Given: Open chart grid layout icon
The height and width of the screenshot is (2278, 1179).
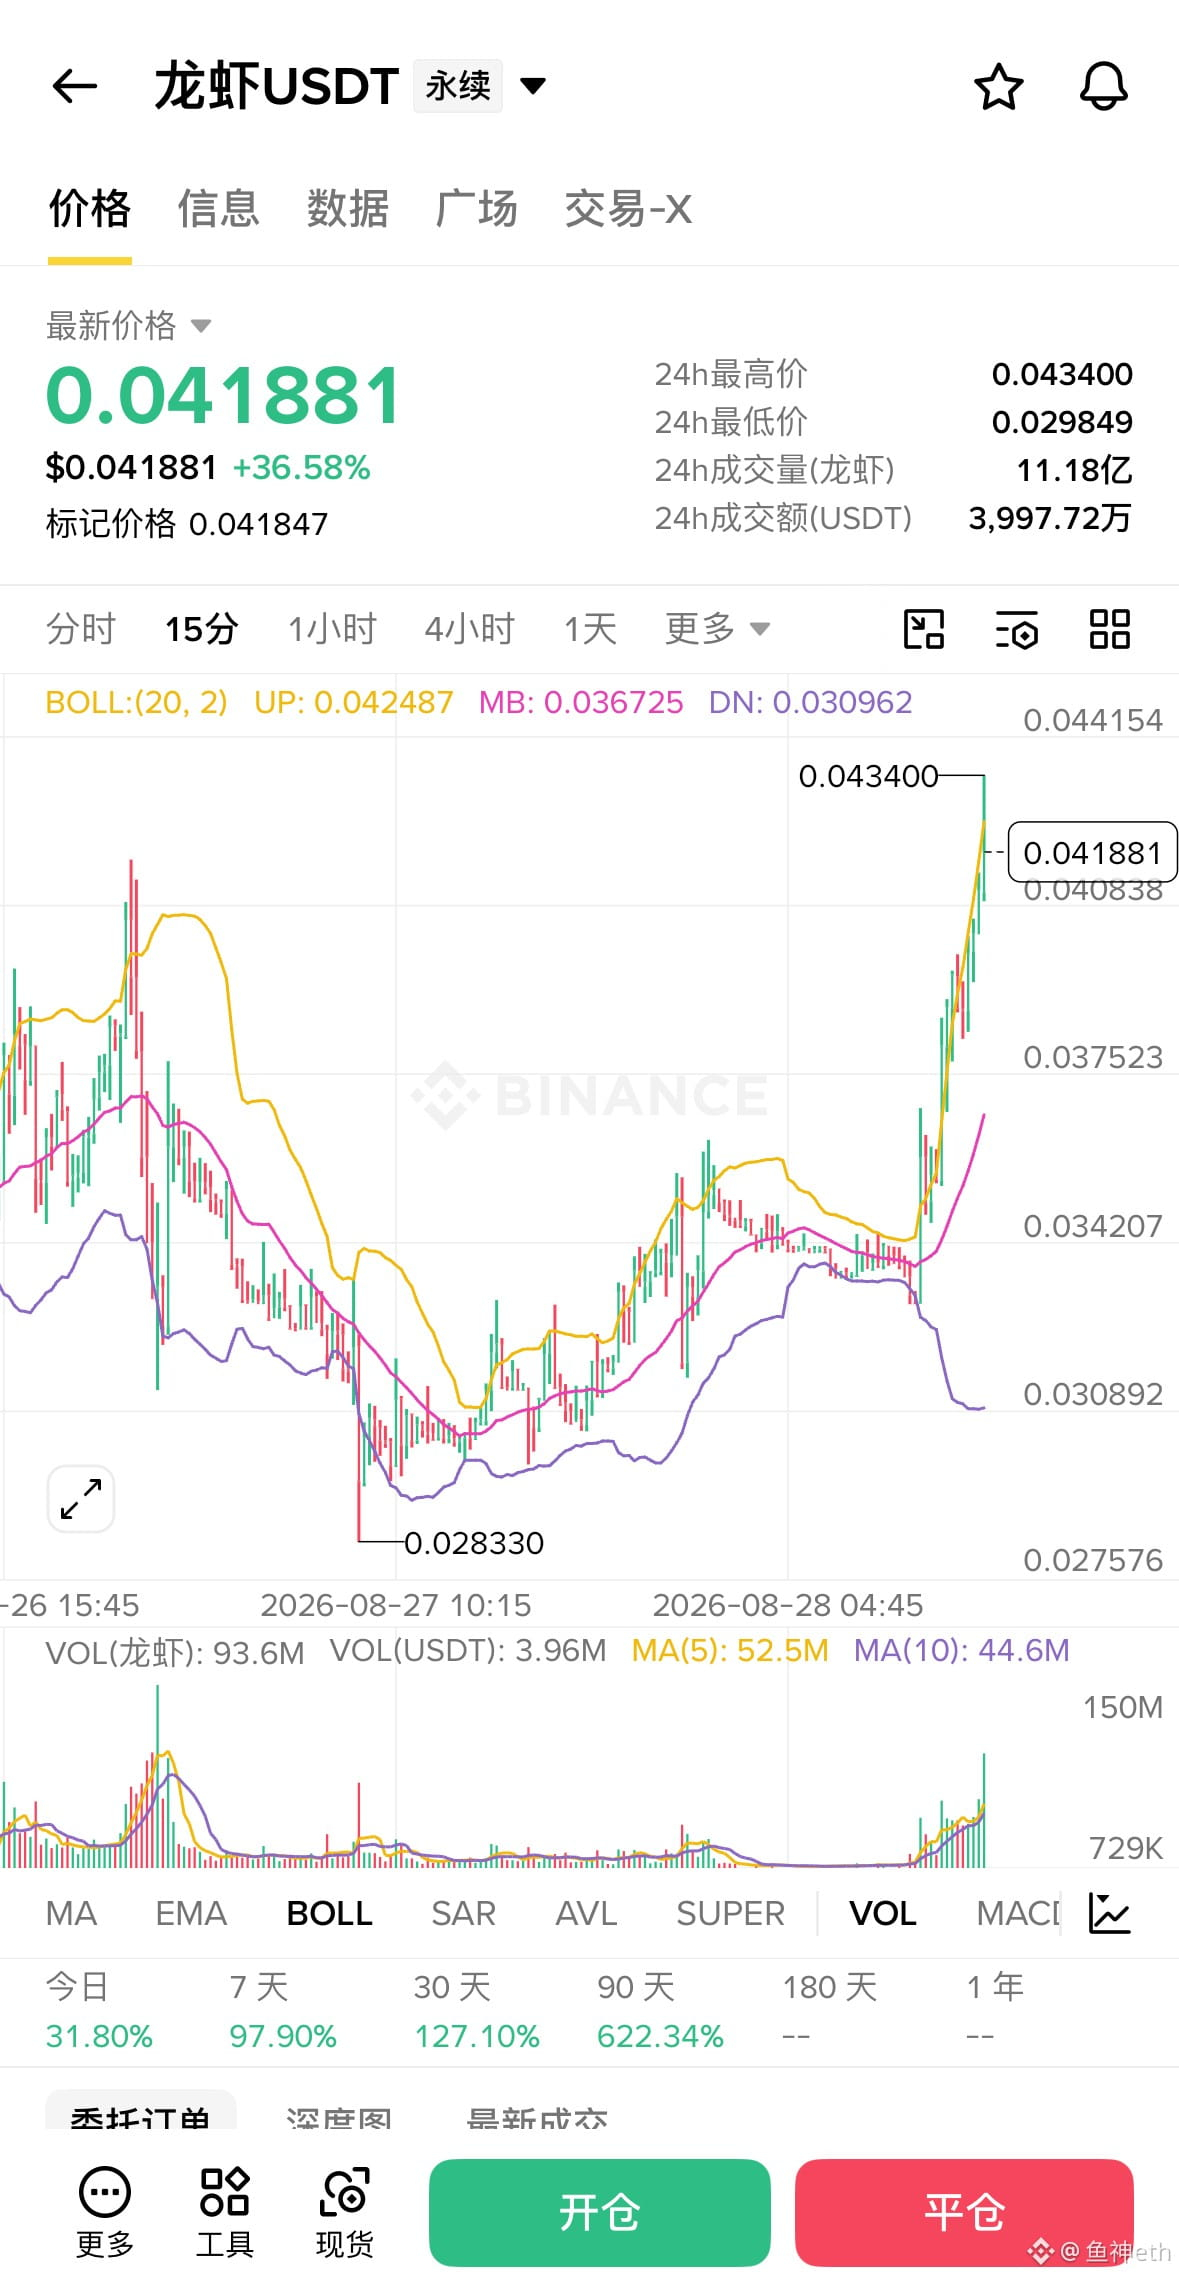Looking at the screenshot, I should [1110, 629].
